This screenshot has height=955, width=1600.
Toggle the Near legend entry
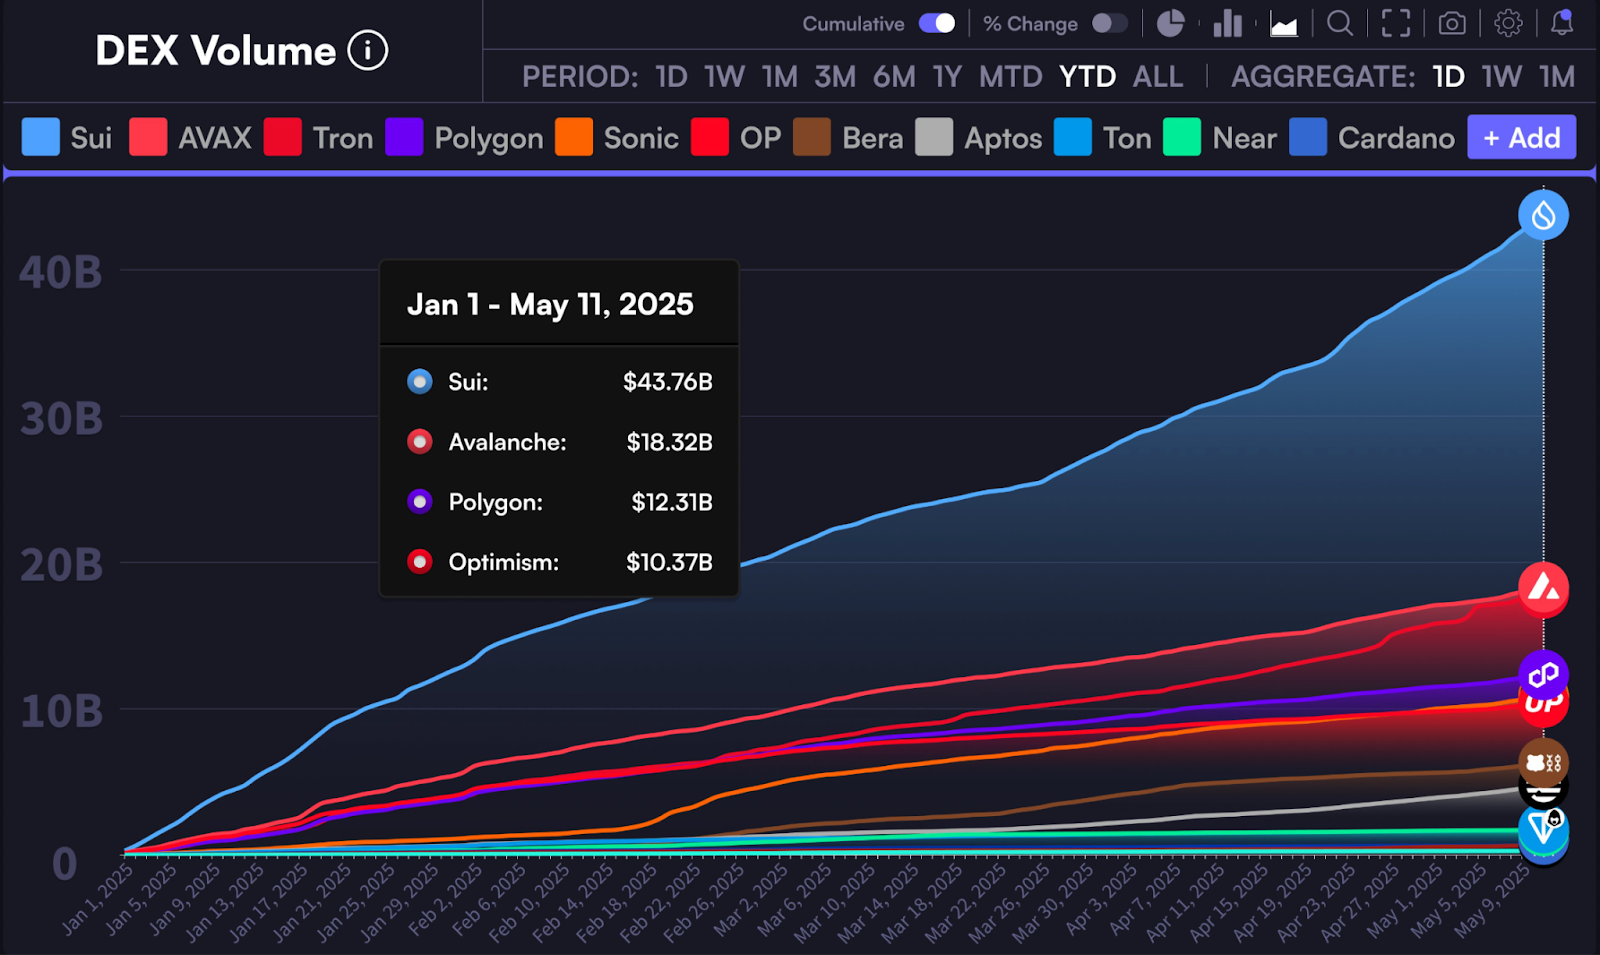(x=1220, y=137)
